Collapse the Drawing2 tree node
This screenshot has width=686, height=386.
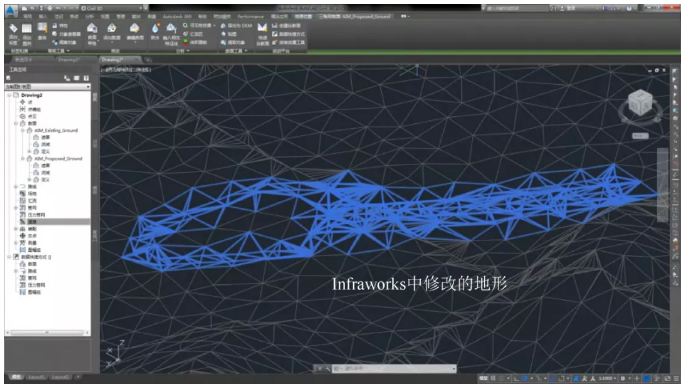(x=9, y=95)
